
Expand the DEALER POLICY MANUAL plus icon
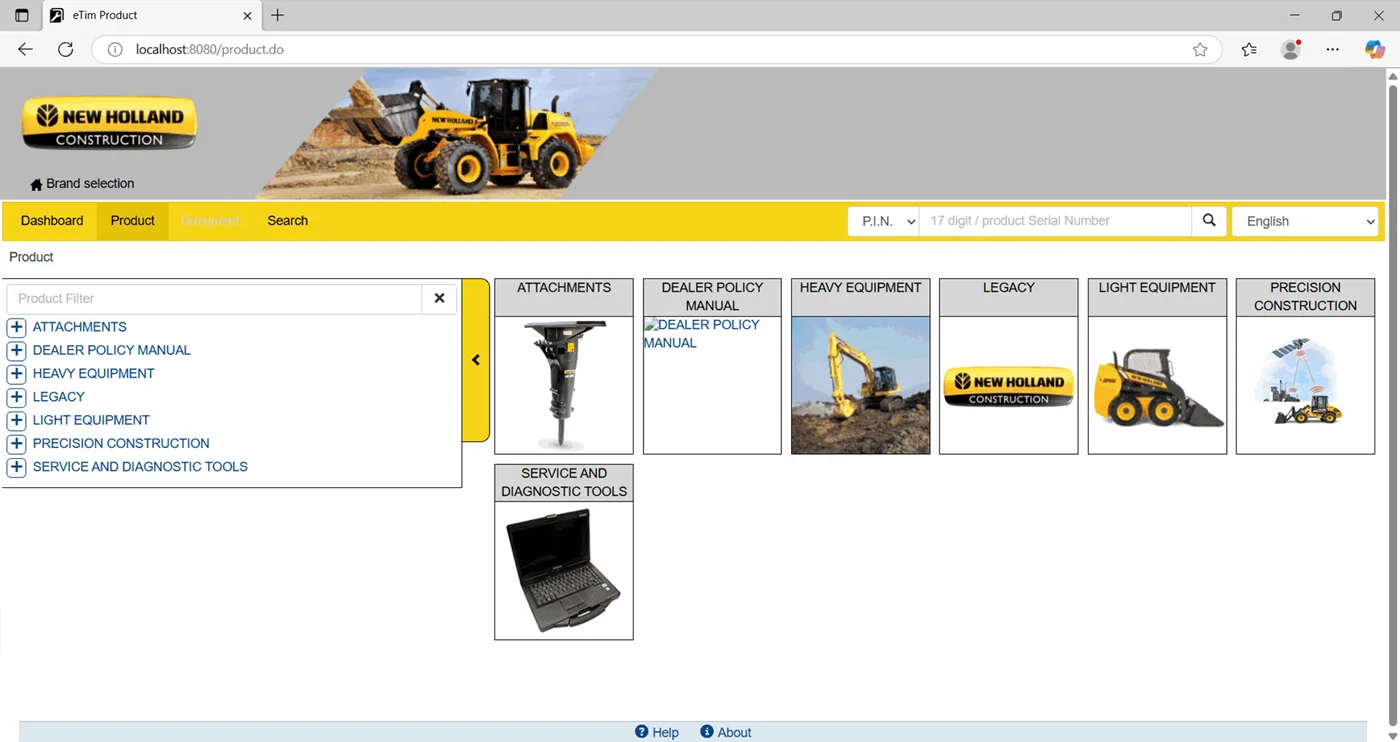coord(16,350)
